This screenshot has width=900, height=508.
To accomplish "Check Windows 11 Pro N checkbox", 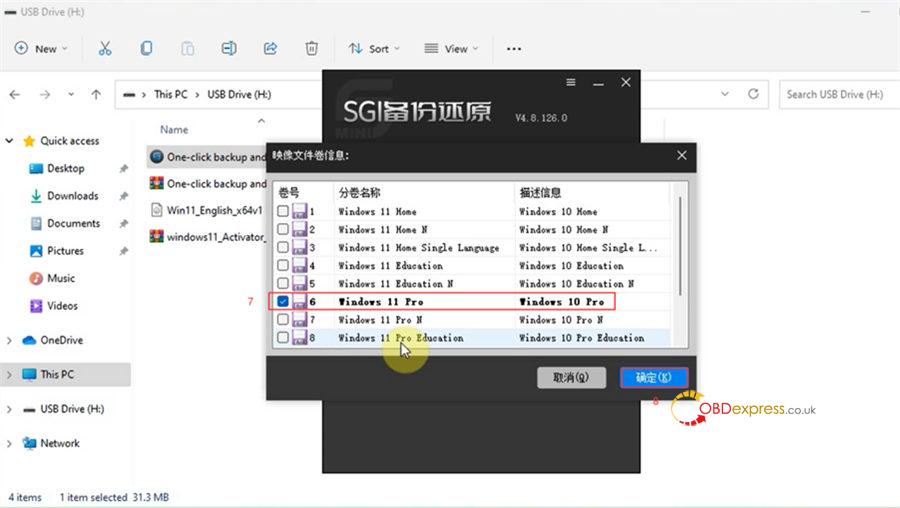I will click(282, 320).
